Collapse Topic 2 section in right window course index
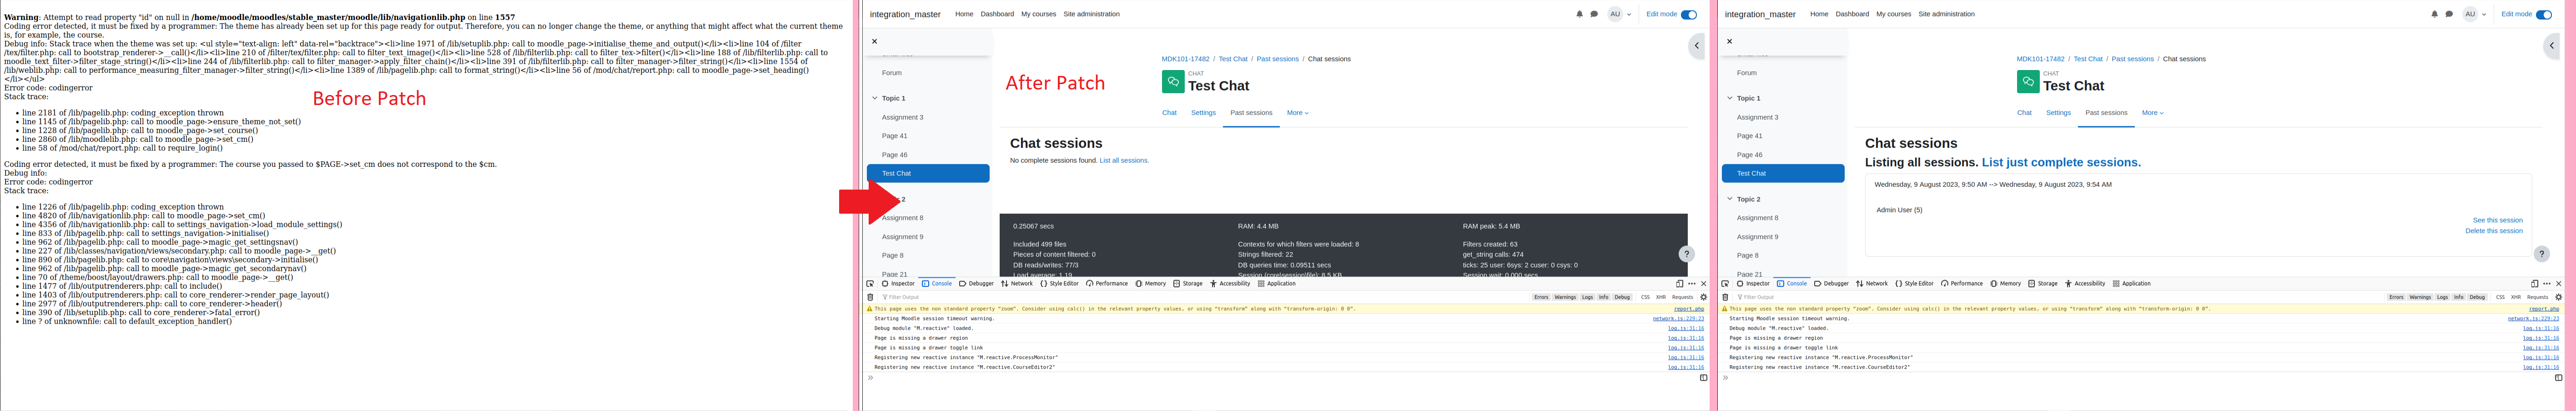Screen dimensions: 2576x411 point(1730,199)
